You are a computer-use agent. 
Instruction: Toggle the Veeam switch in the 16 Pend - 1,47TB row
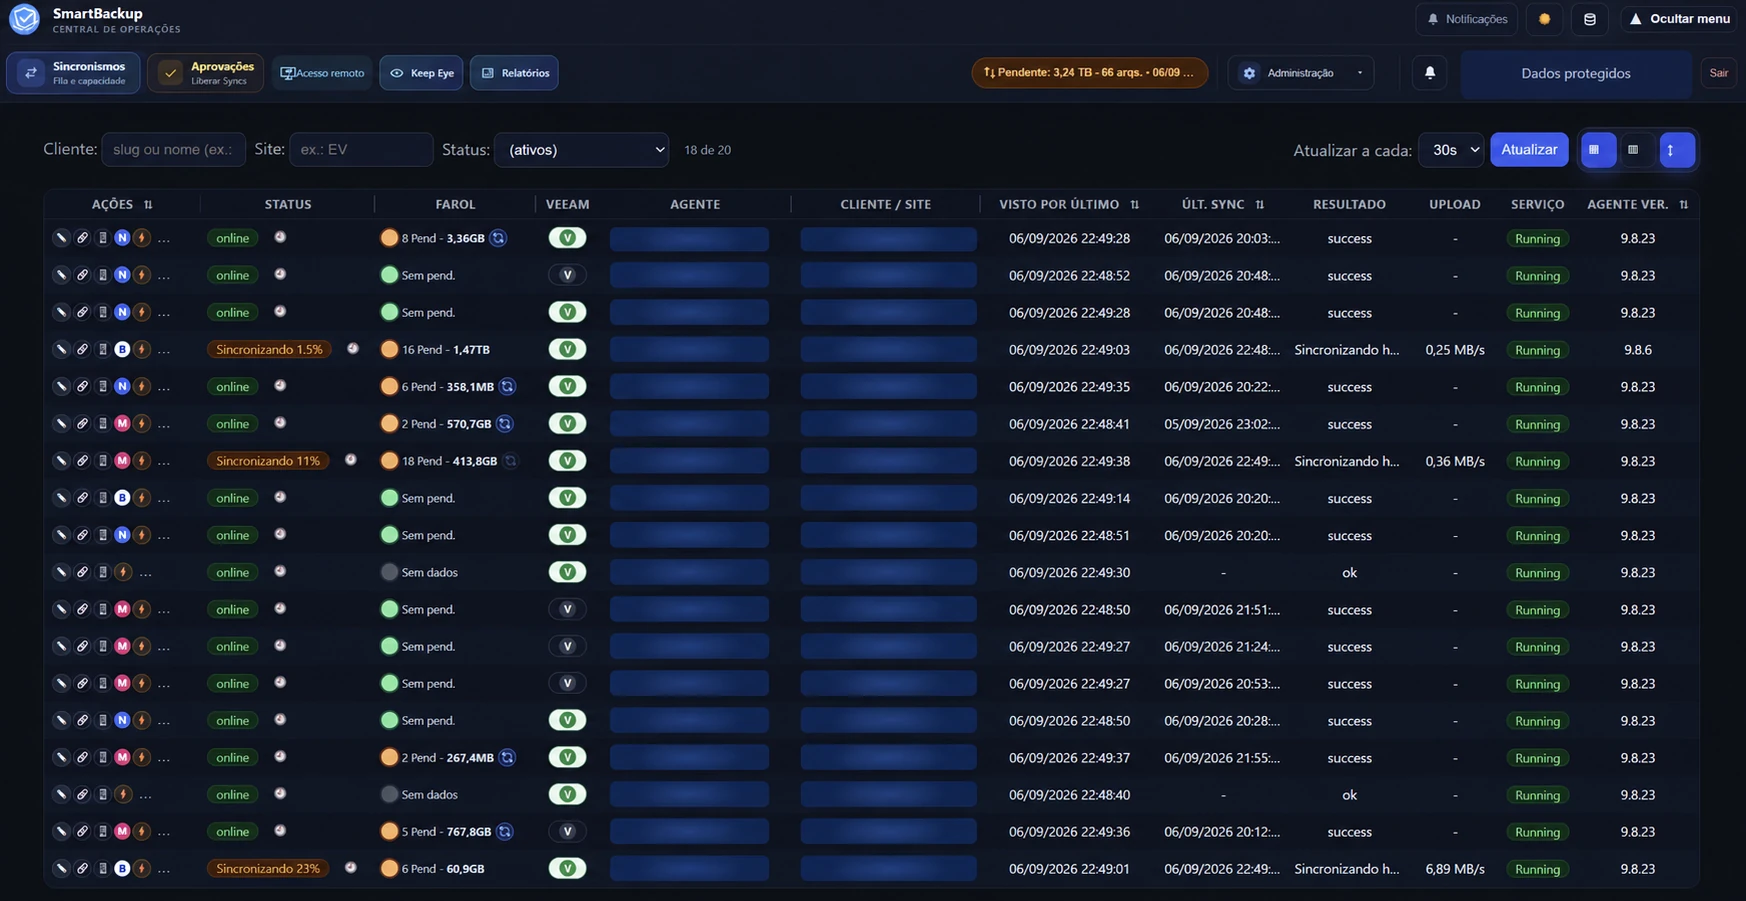click(x=567, y=349)
